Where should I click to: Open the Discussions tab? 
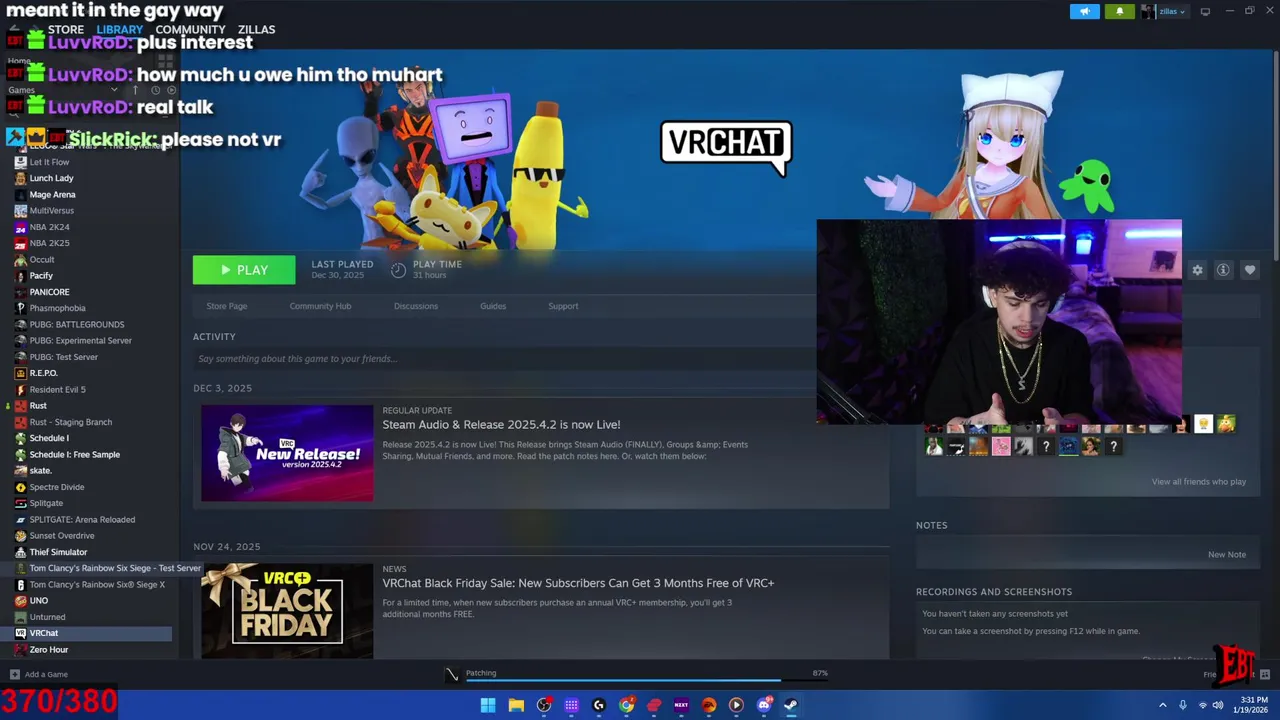point(416,306)
